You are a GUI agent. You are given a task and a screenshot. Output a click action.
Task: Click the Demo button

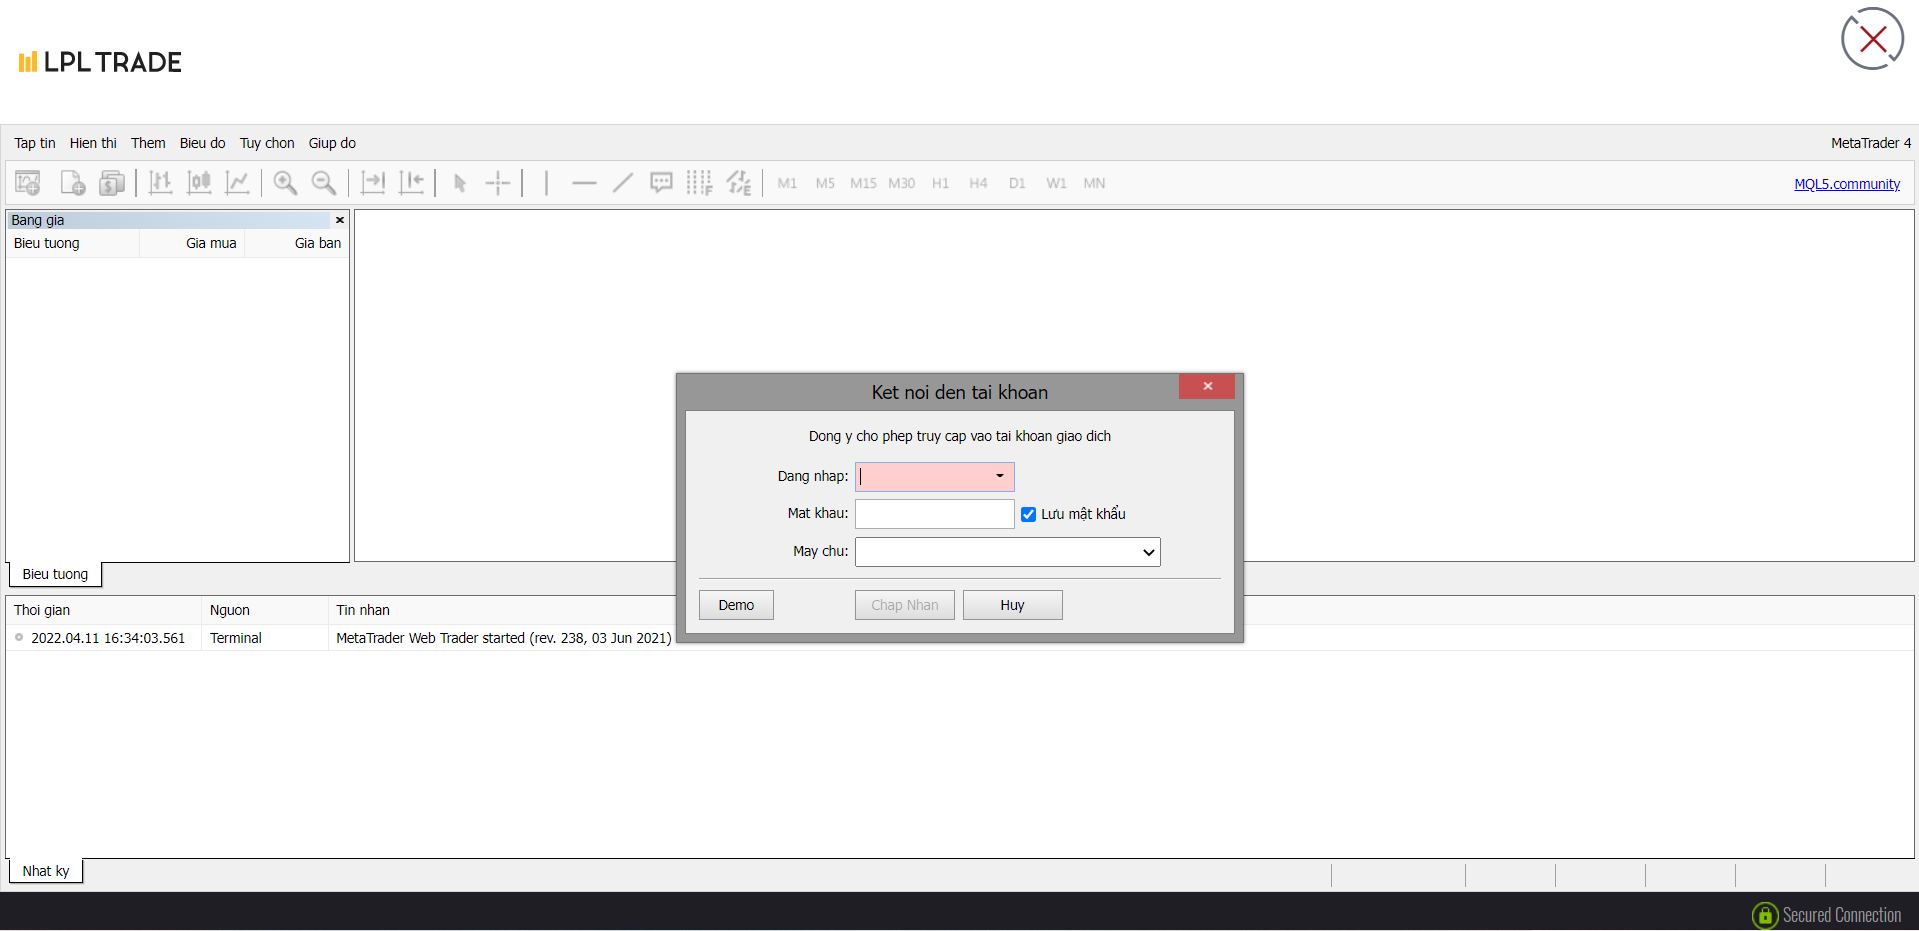tap(736, 605)
